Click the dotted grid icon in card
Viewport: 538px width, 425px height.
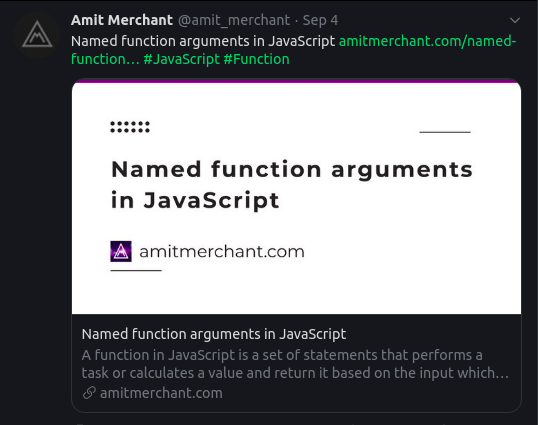[130, 127]
